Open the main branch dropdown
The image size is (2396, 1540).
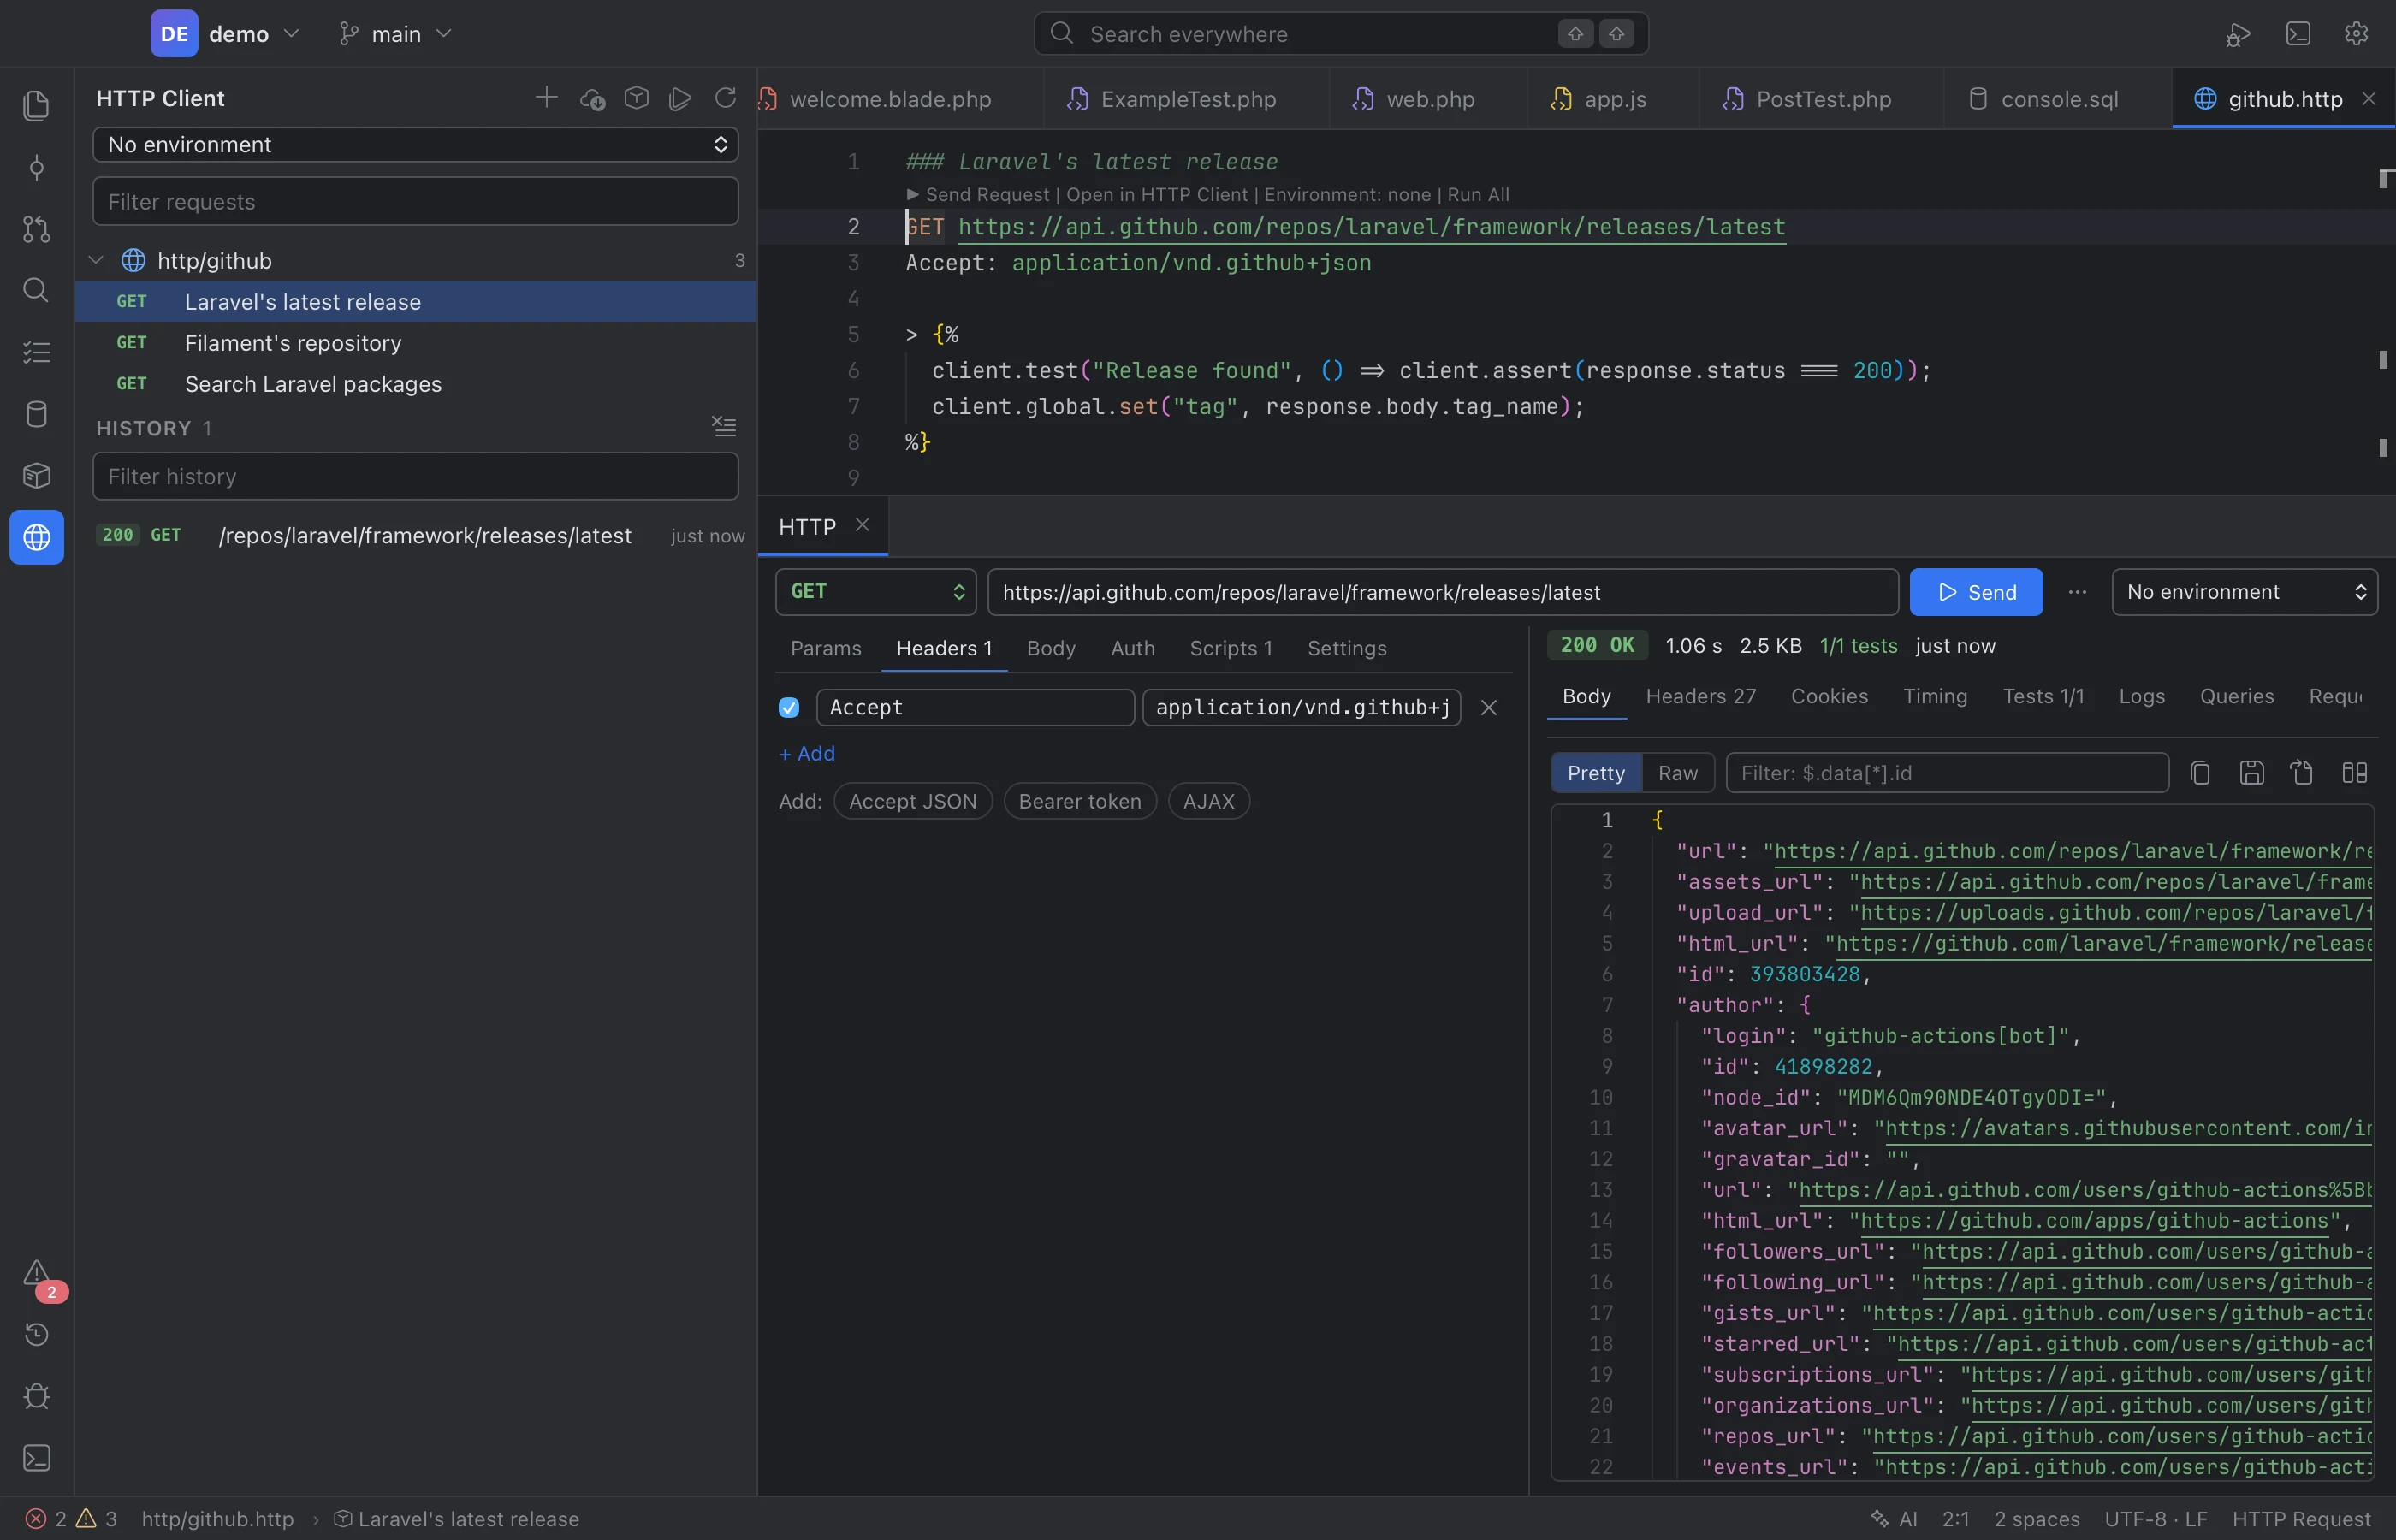pos(396,34)
